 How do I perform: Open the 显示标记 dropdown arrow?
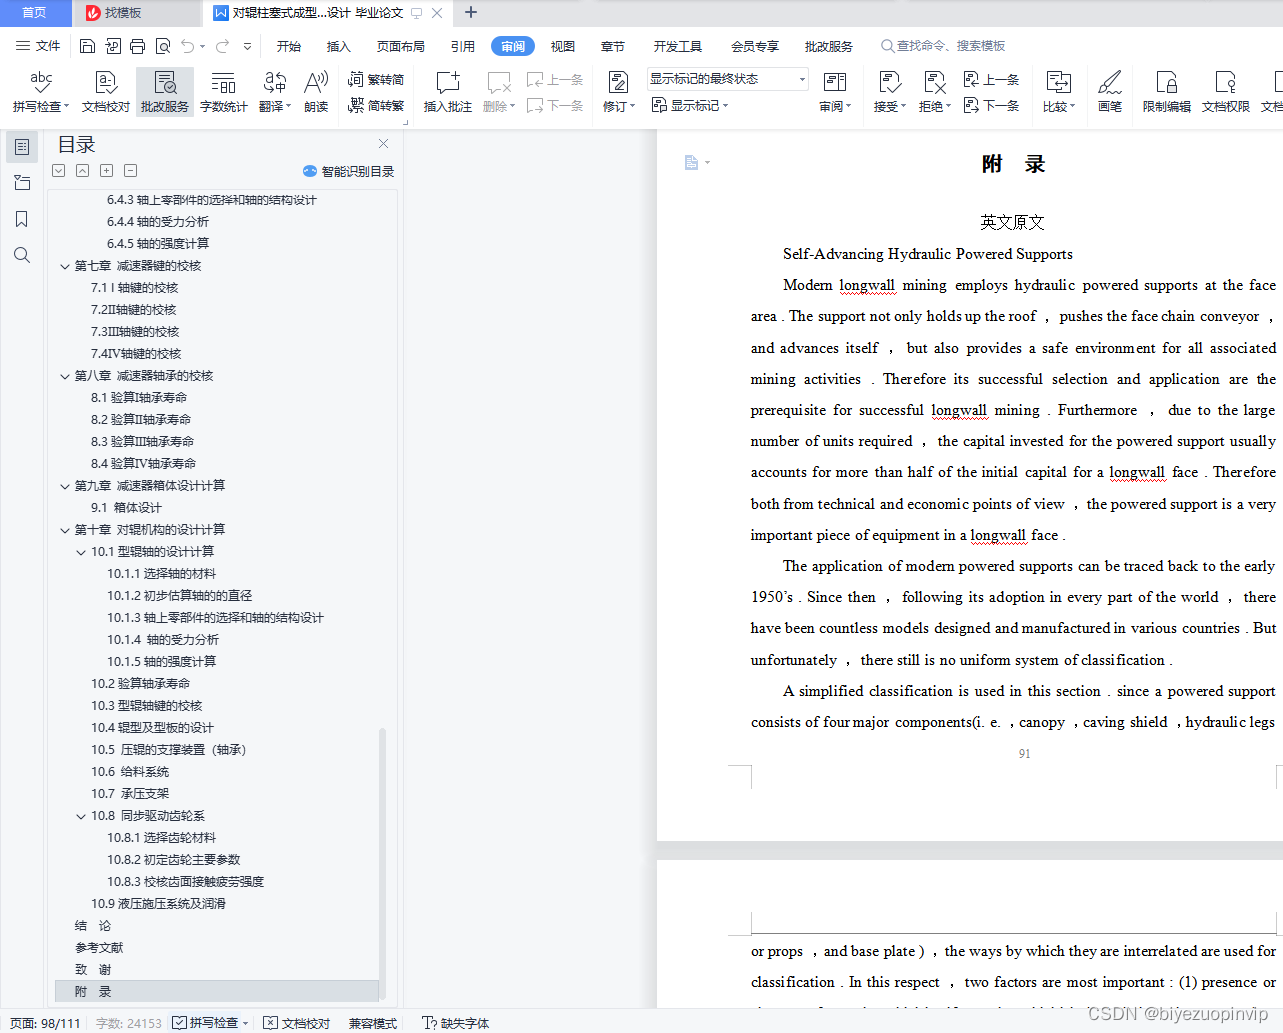[x=726, y=106]
